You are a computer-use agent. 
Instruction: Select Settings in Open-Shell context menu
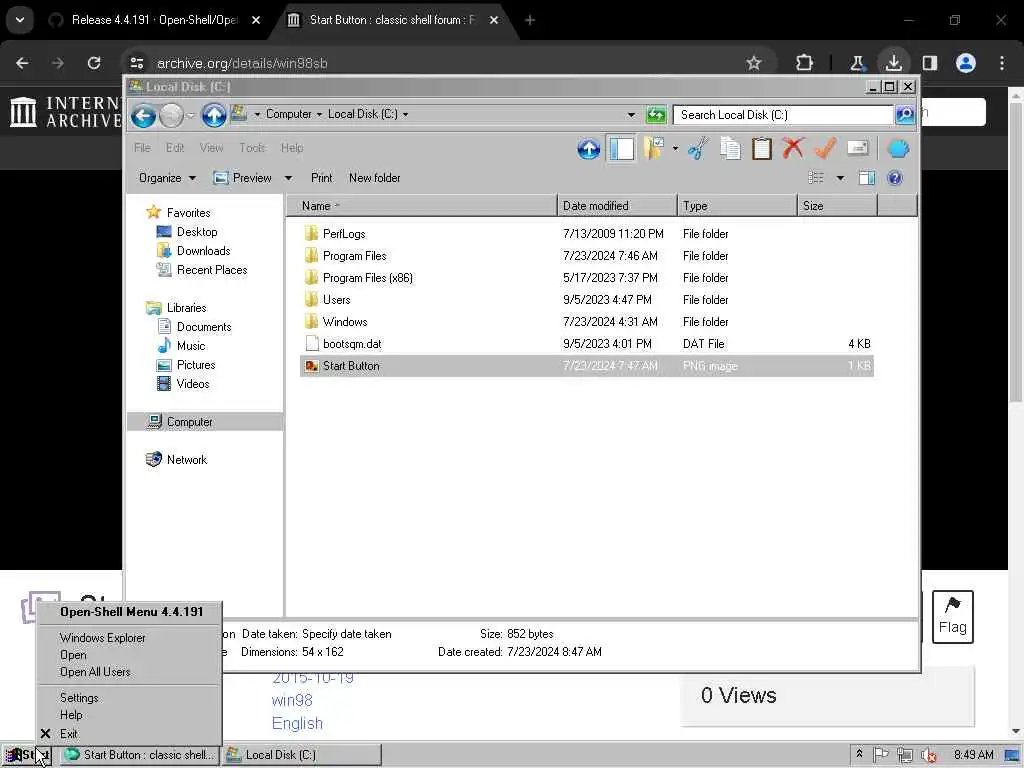coord(129,697)
